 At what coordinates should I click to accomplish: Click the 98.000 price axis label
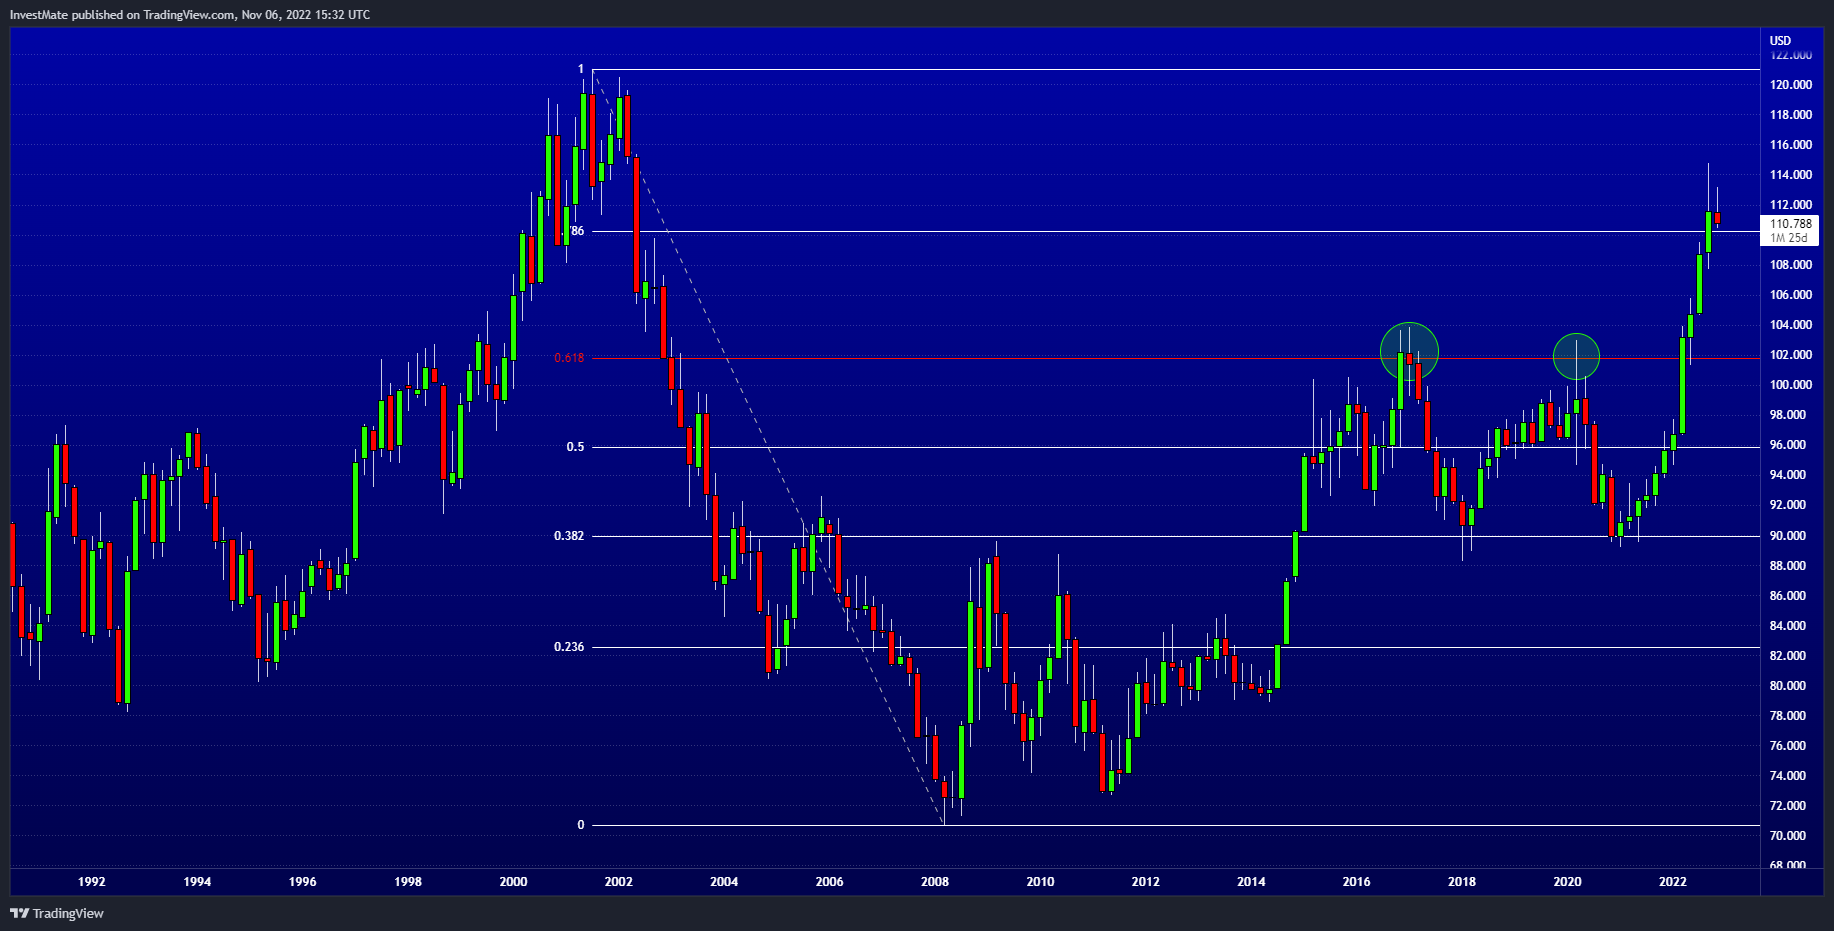click(1790, 415)
